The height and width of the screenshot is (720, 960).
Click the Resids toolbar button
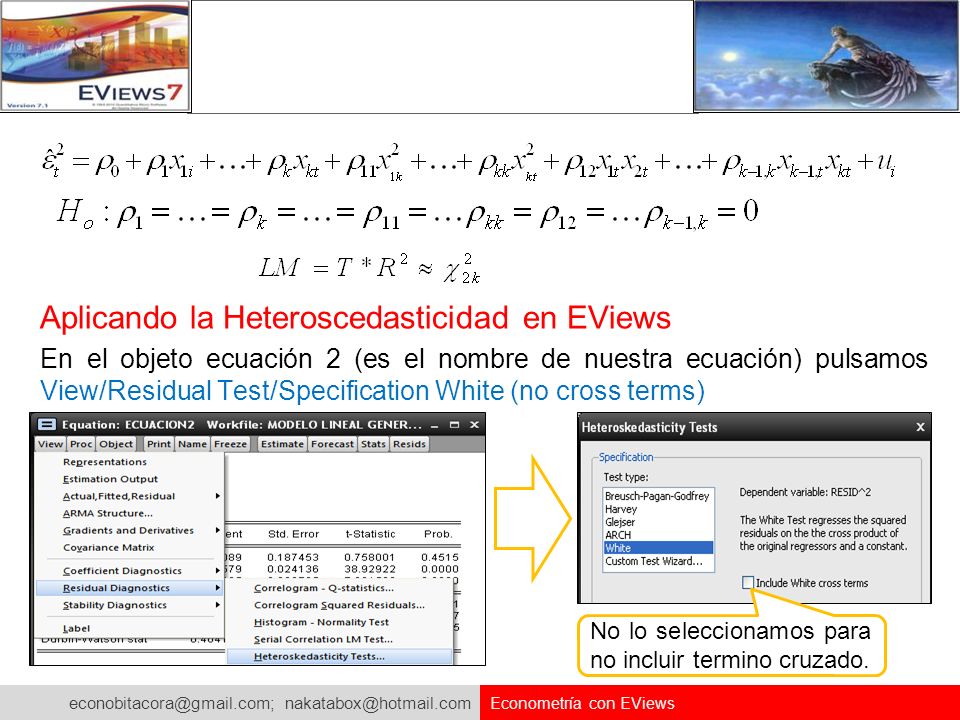(410, 444)
